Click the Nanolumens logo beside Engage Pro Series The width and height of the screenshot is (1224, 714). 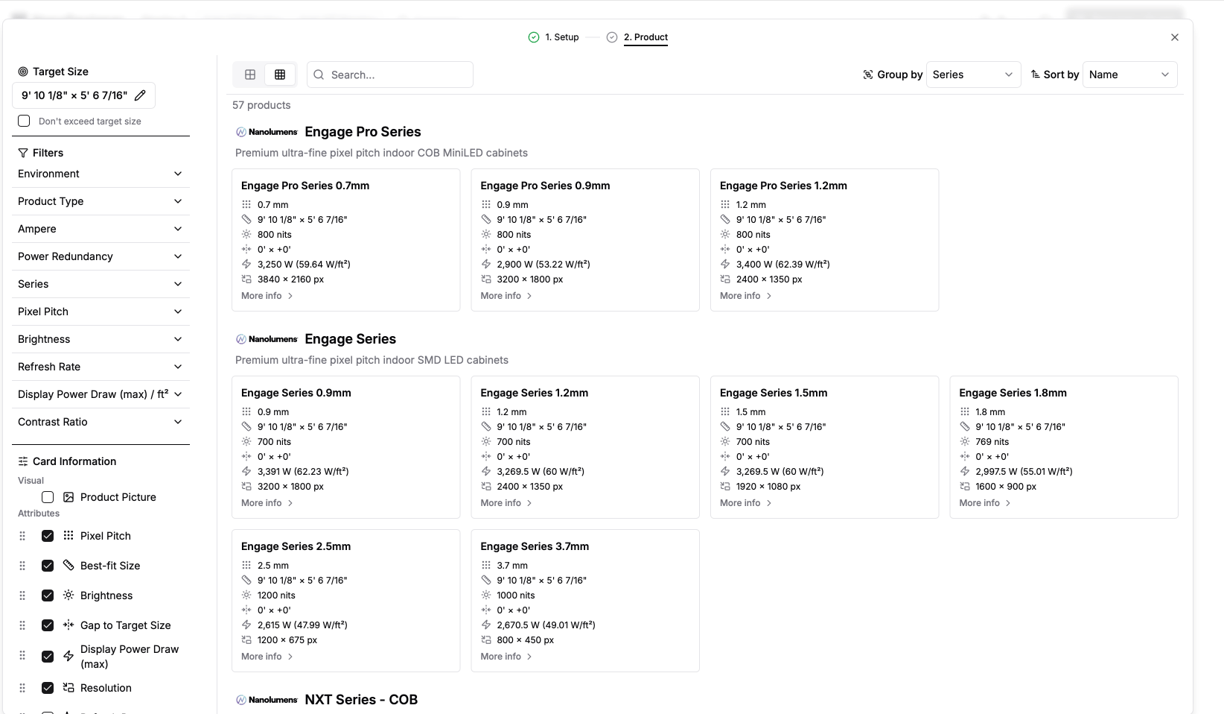click(266, 132)
